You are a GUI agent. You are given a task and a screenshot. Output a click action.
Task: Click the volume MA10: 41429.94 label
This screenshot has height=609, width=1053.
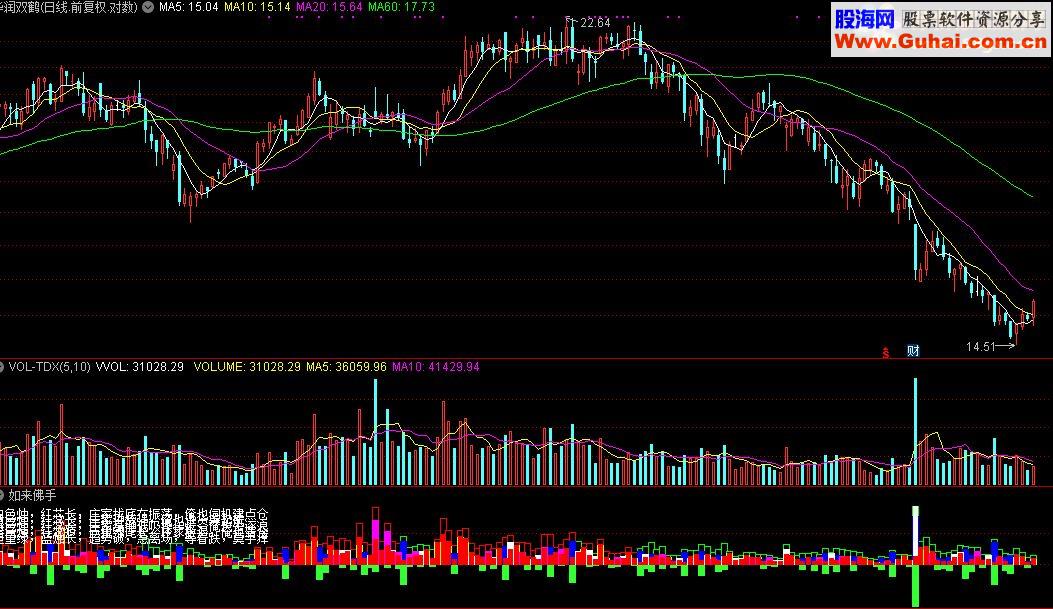436,367
